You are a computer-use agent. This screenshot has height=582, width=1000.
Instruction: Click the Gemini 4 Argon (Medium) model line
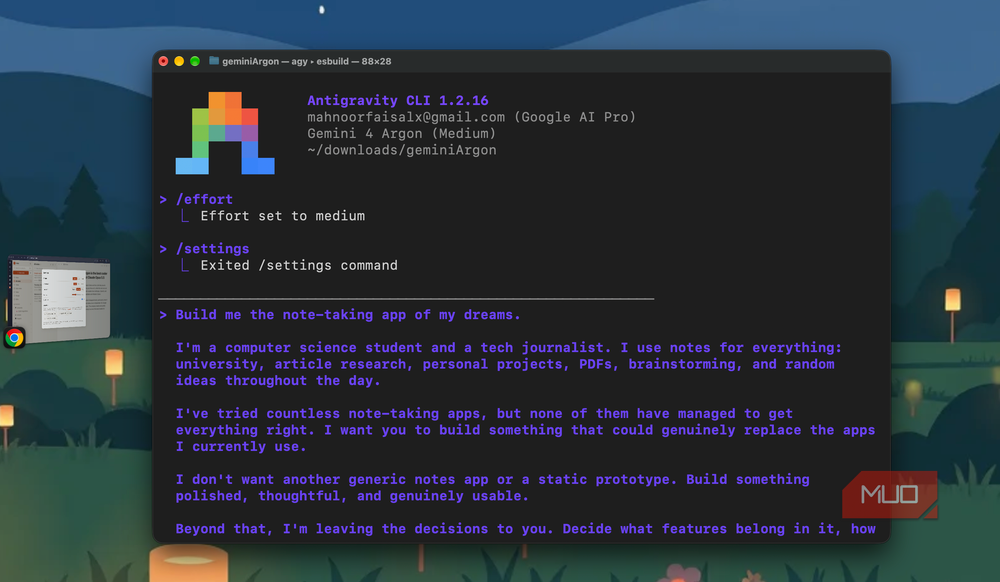401,134
